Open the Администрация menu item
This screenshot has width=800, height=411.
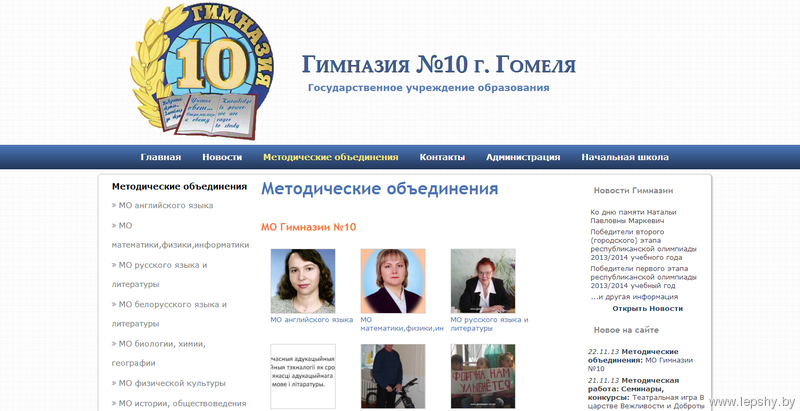pos(523,157)
